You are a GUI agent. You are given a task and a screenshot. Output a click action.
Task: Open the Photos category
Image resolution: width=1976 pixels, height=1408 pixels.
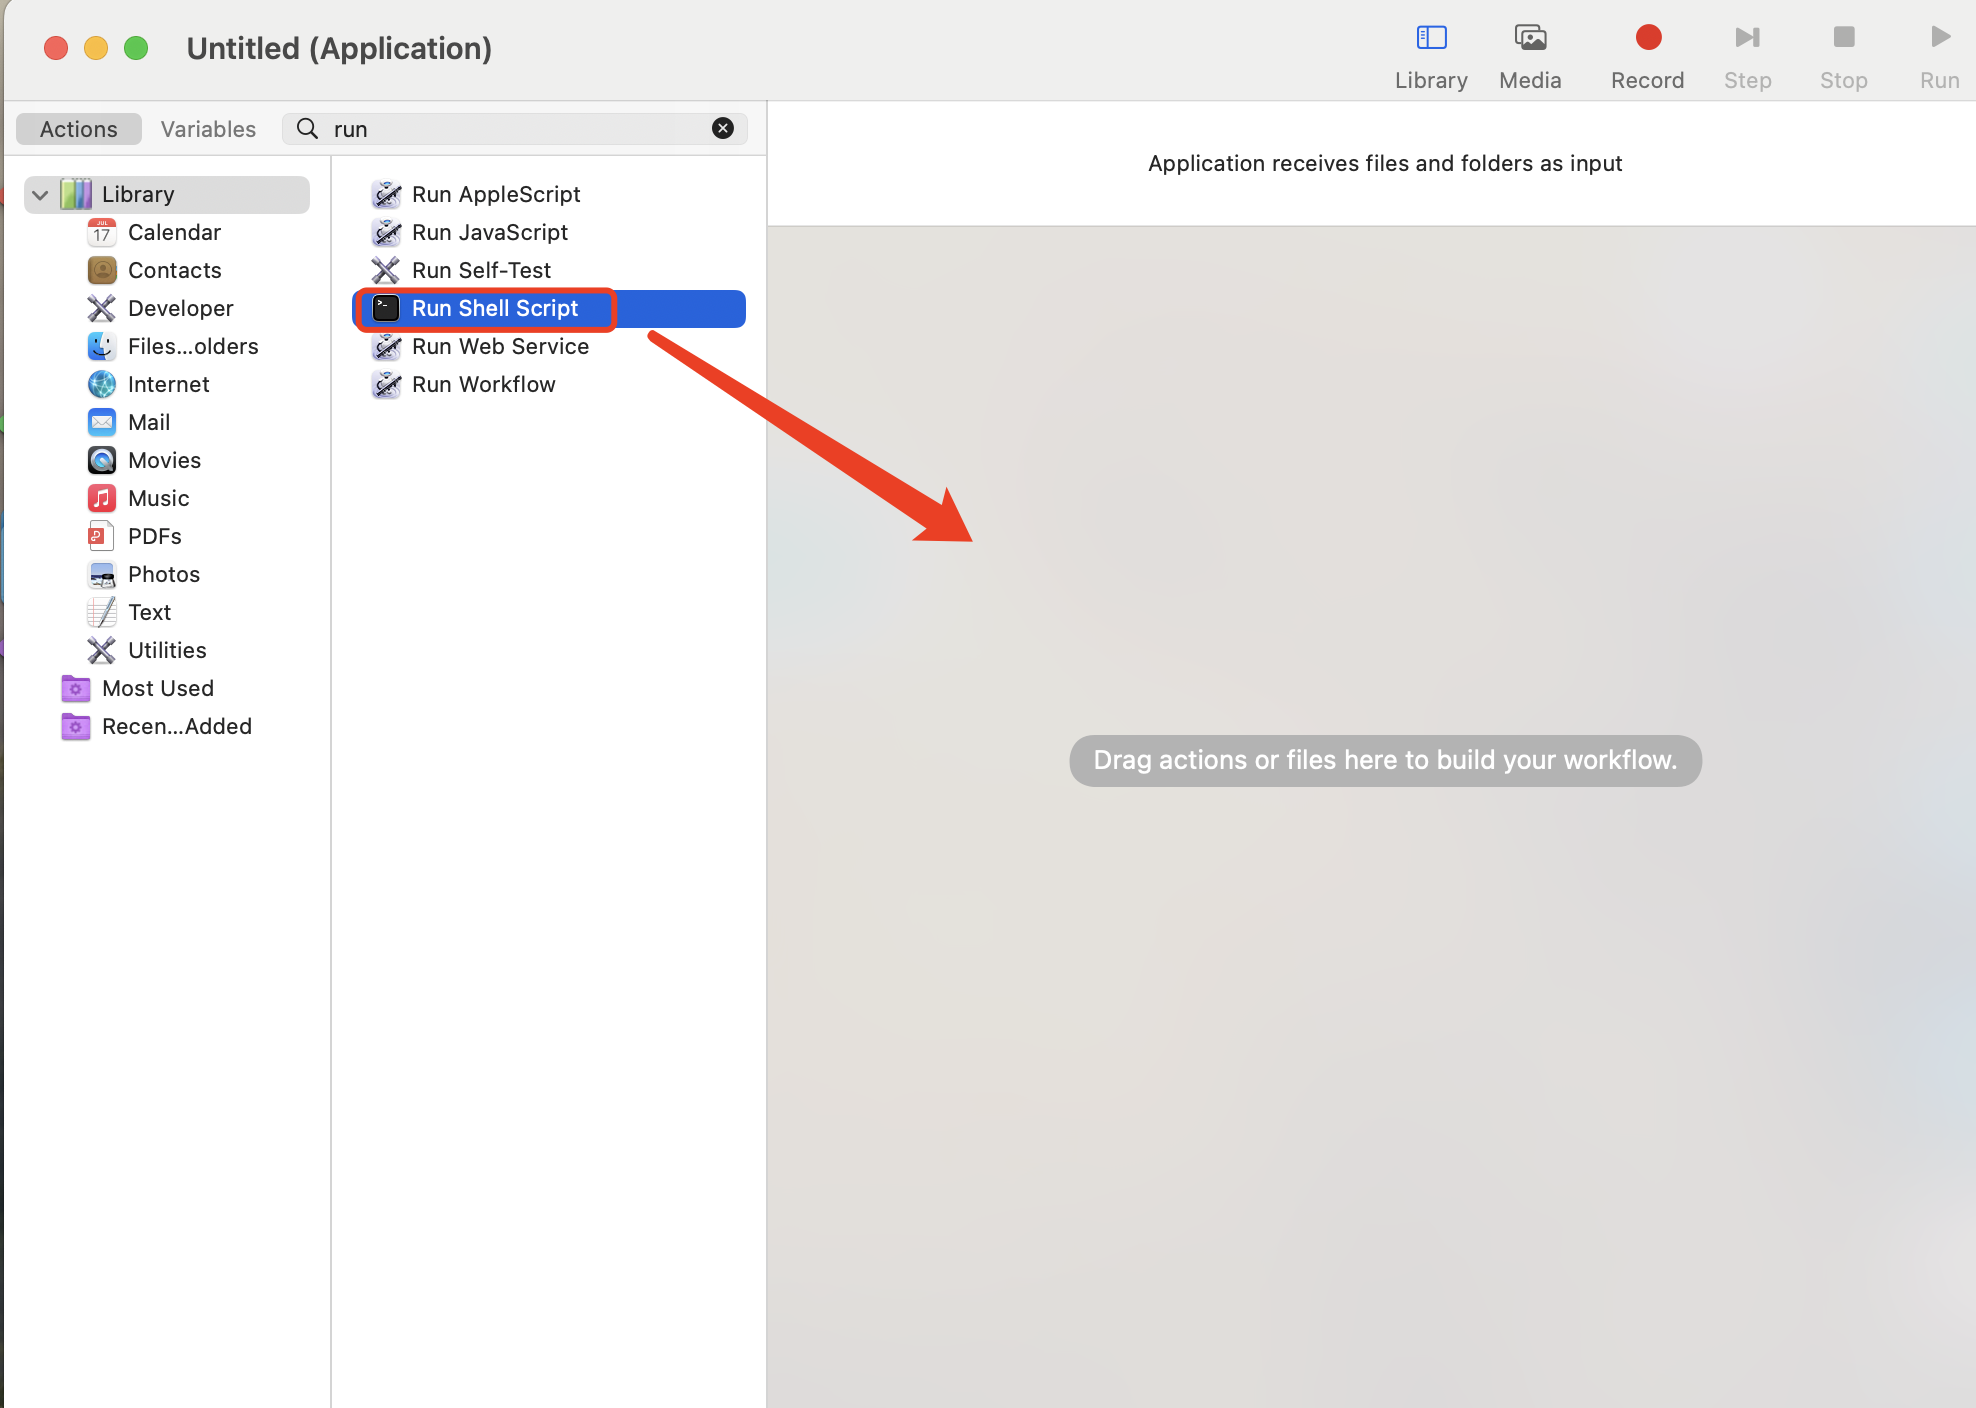[x=163, y=574]
